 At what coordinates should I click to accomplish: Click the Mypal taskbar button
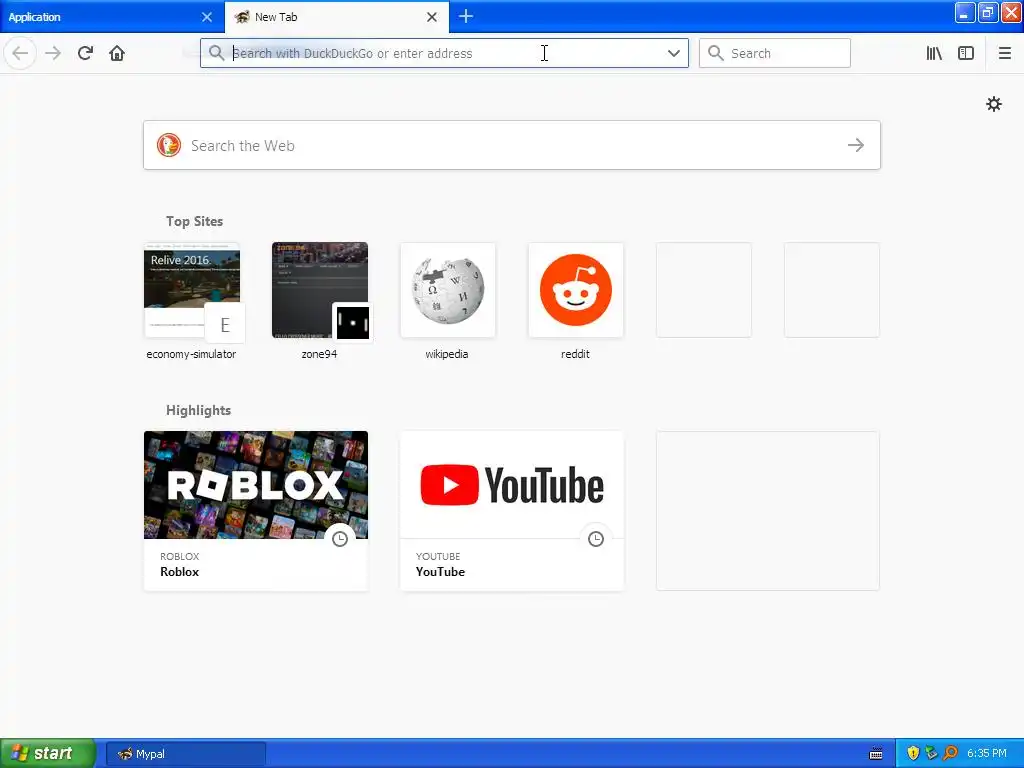[x=186, y=754]
